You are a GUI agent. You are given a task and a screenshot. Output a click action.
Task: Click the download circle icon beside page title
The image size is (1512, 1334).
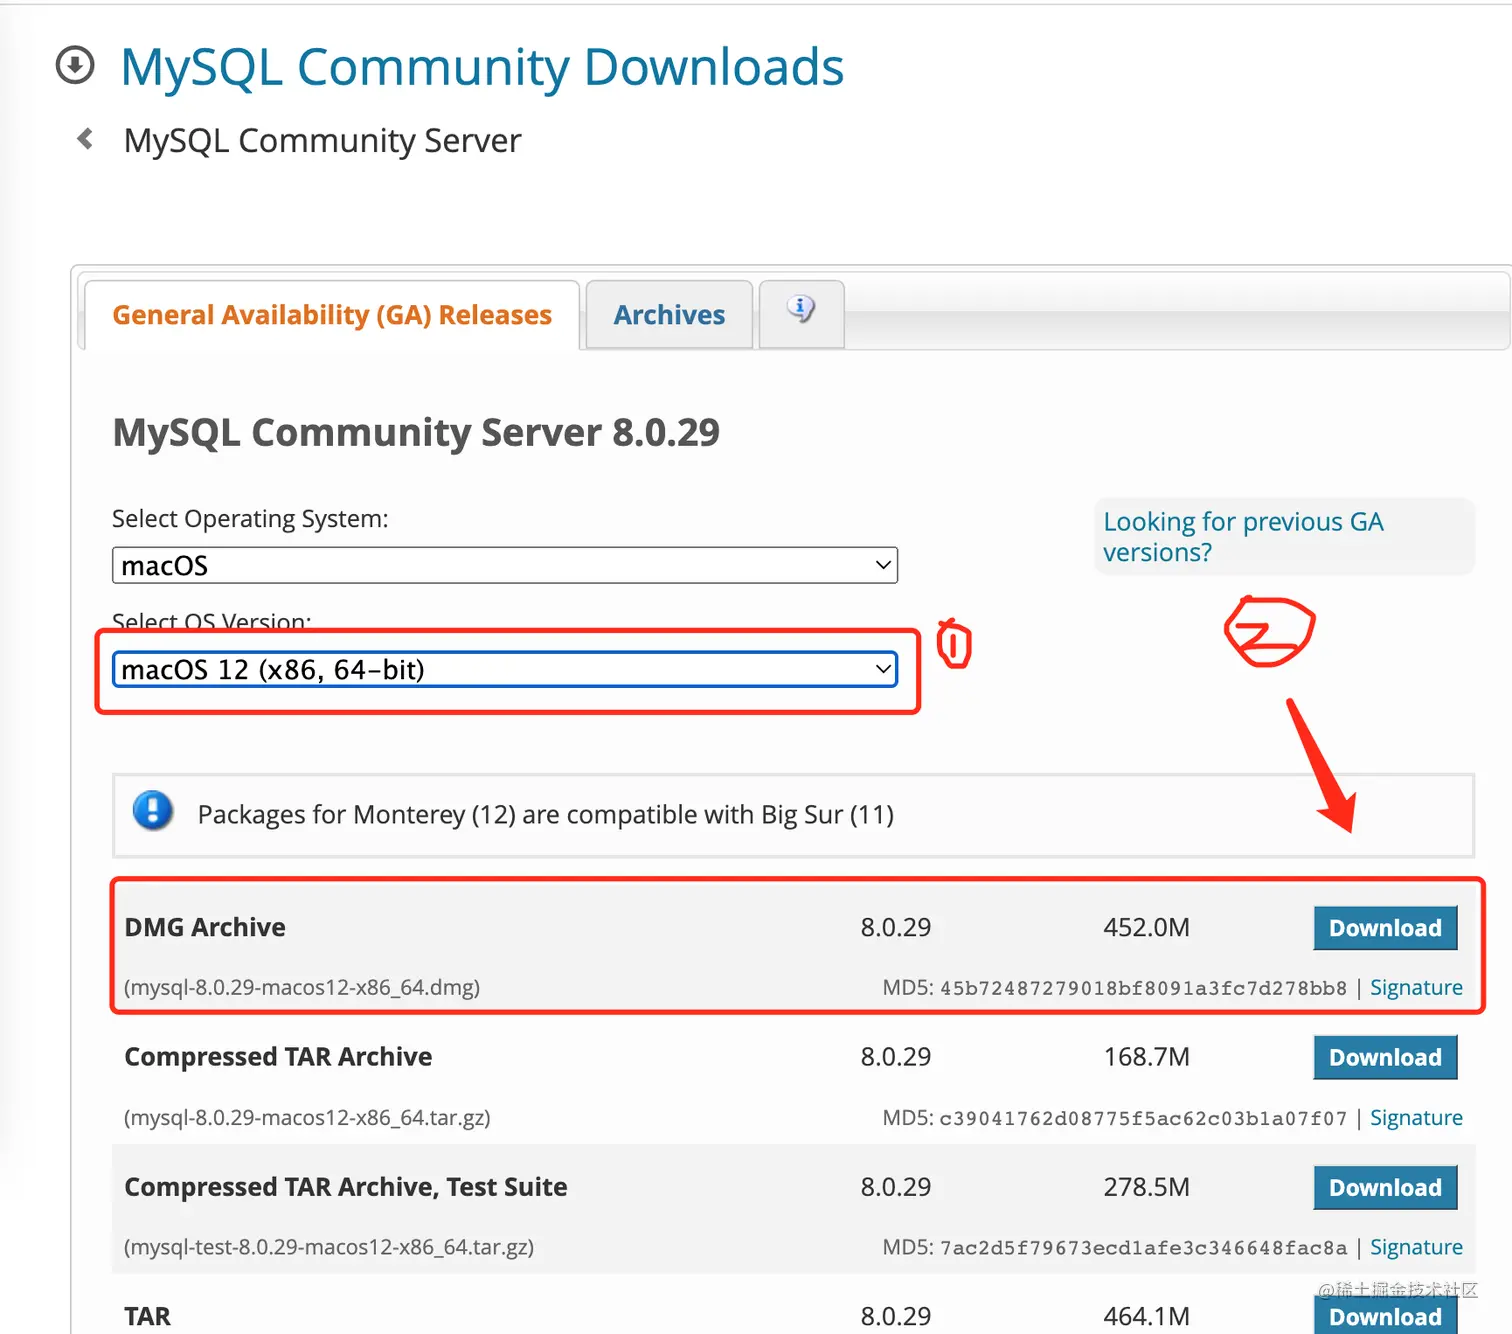point(75,65)
